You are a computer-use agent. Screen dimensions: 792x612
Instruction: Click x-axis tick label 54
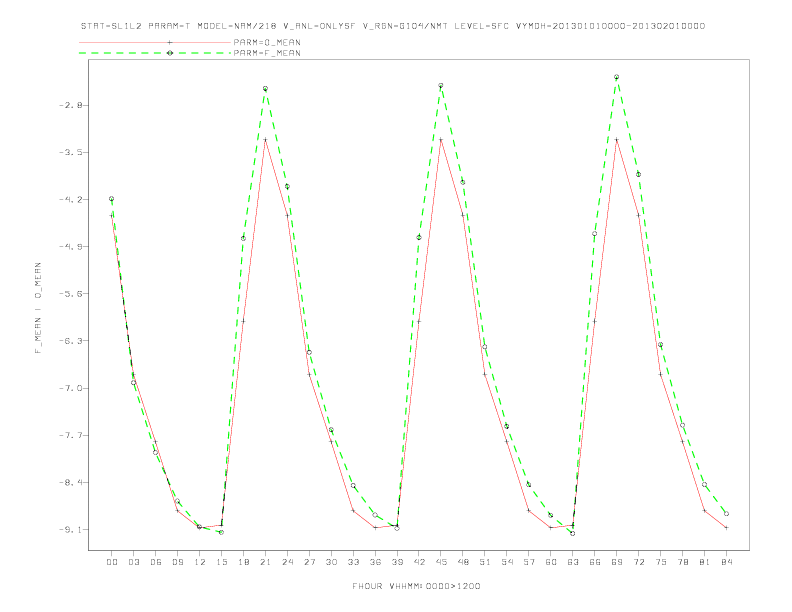click(x=507, y=562)
